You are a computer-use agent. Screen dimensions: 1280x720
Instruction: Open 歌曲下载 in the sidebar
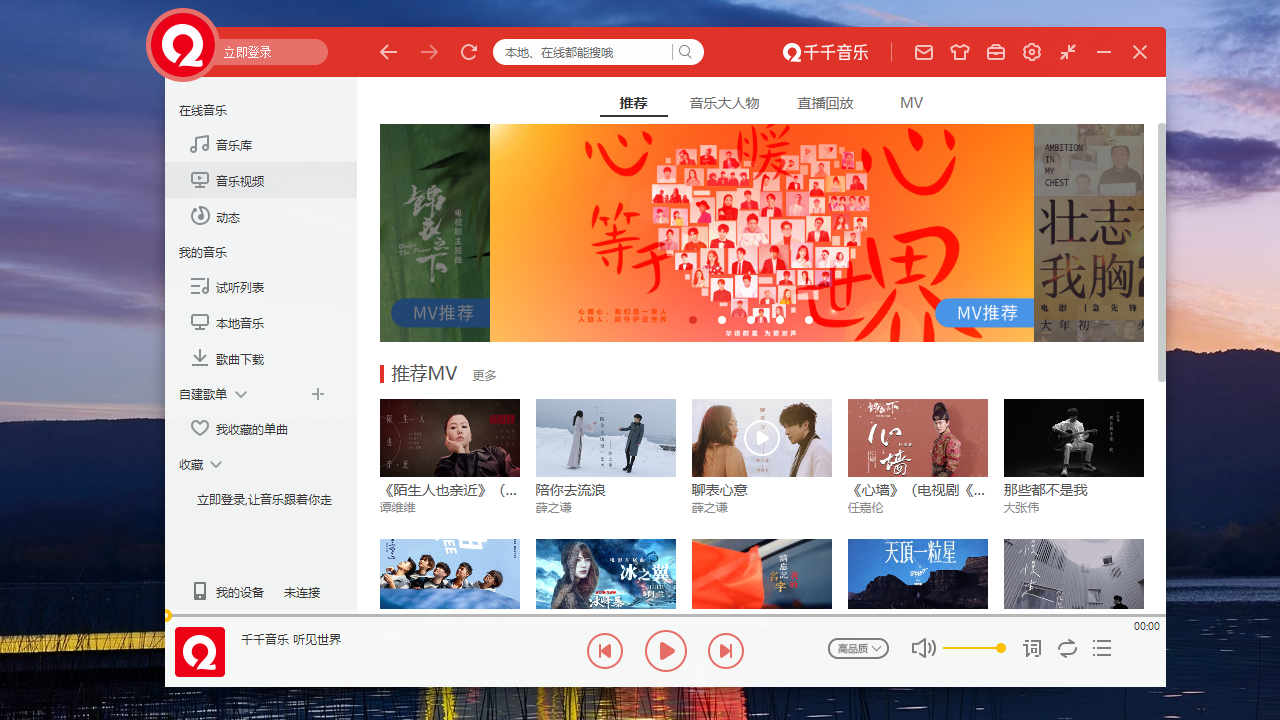(261, 359)
